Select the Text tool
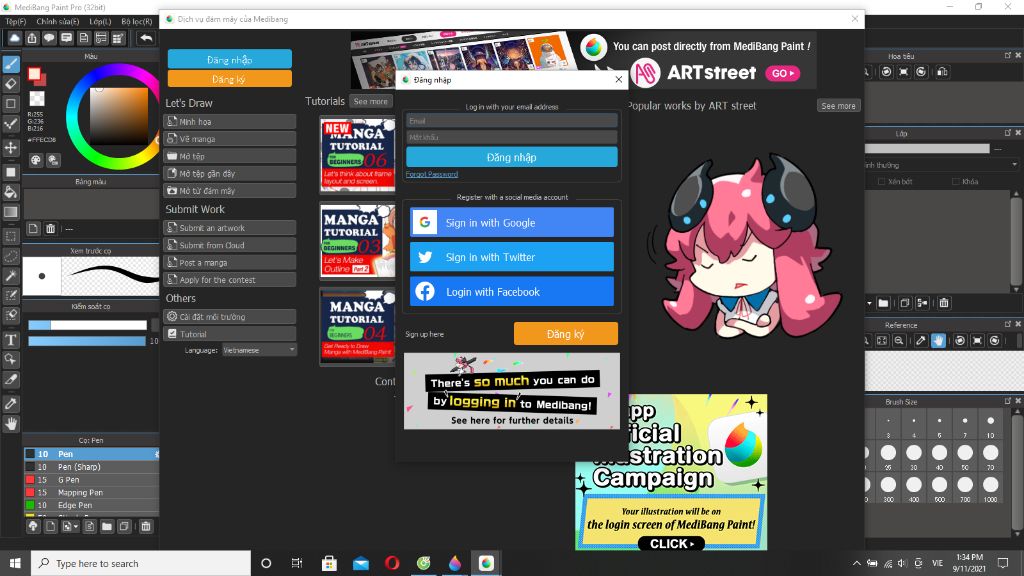The width and height of the screenshot is (1024, 576). (x=11, y=340)
